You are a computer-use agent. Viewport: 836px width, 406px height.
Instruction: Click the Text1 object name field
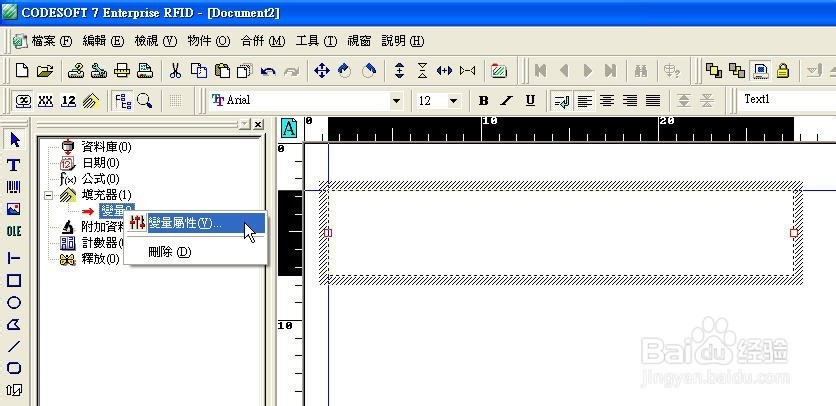[786, 100]
